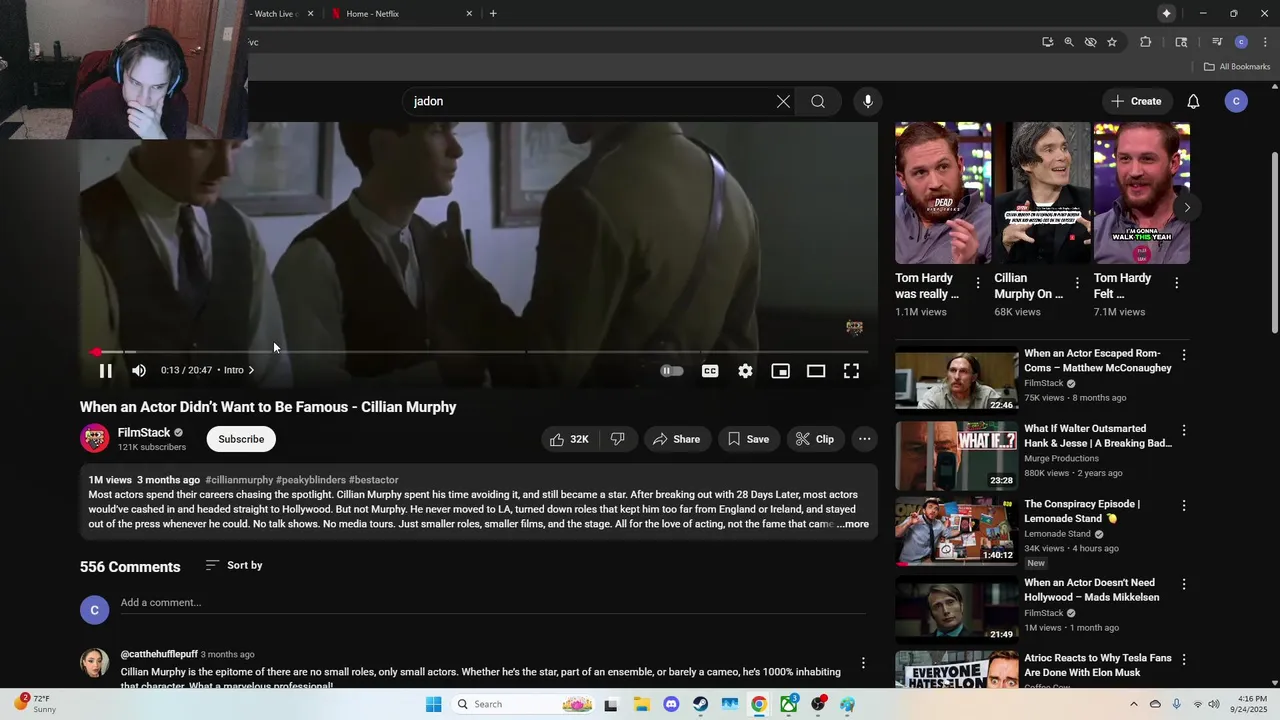Start voice search with microphone

click(868, 101)
